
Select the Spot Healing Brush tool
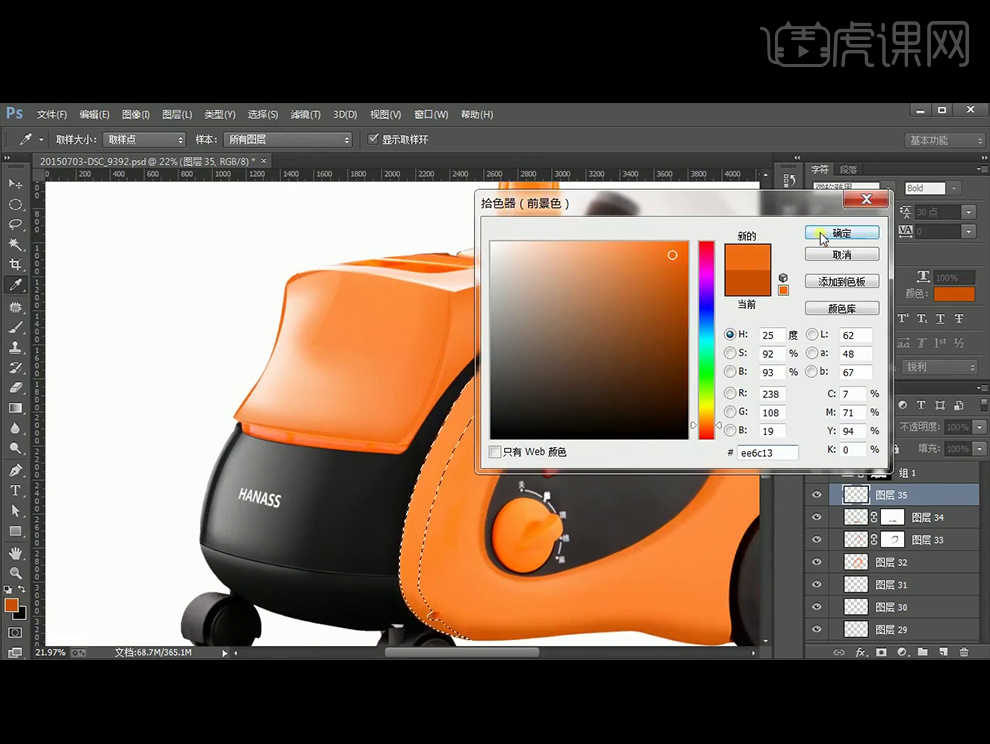15,308
